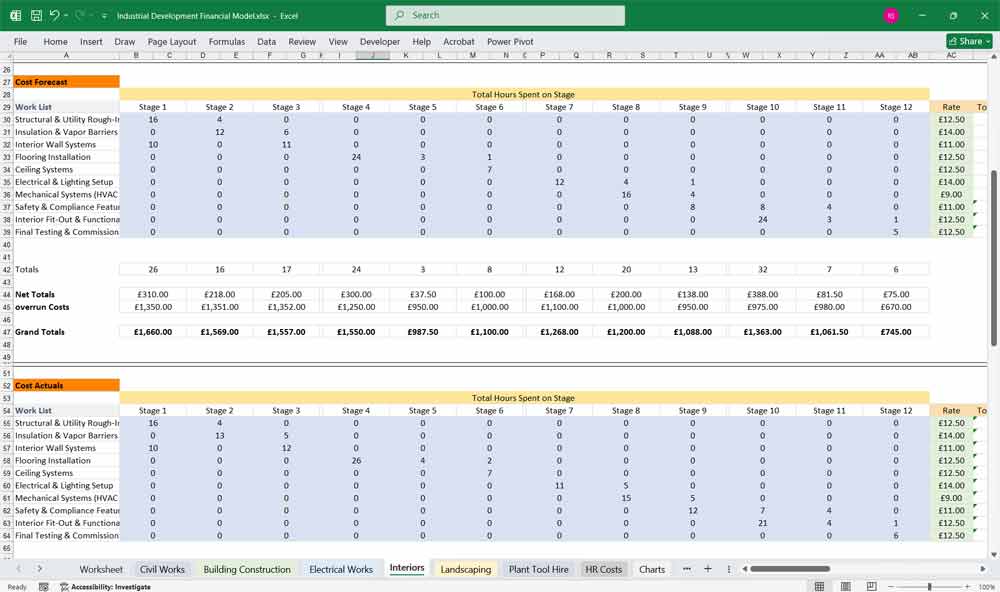1000x592 pixels.
Task: Open the Developer ribbon tab
Action: (379, 41)
